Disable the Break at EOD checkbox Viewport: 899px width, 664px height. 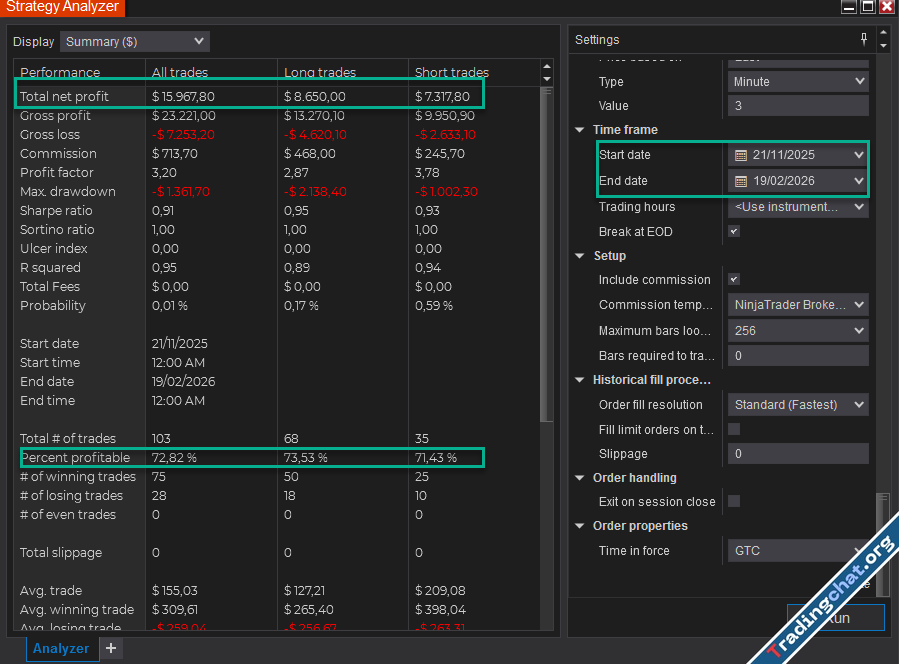(x=734, y=231)
